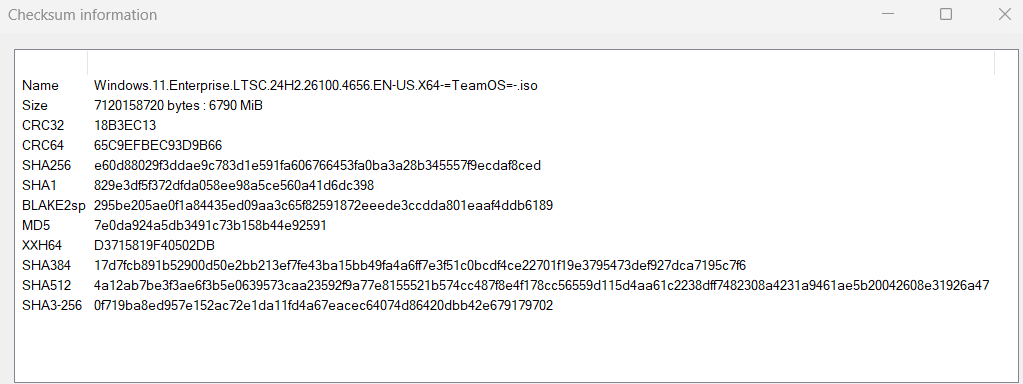Click the BLAKE2sp hash value
Image resolution: width=1023 pixels, height=384 pixels.
324,205
